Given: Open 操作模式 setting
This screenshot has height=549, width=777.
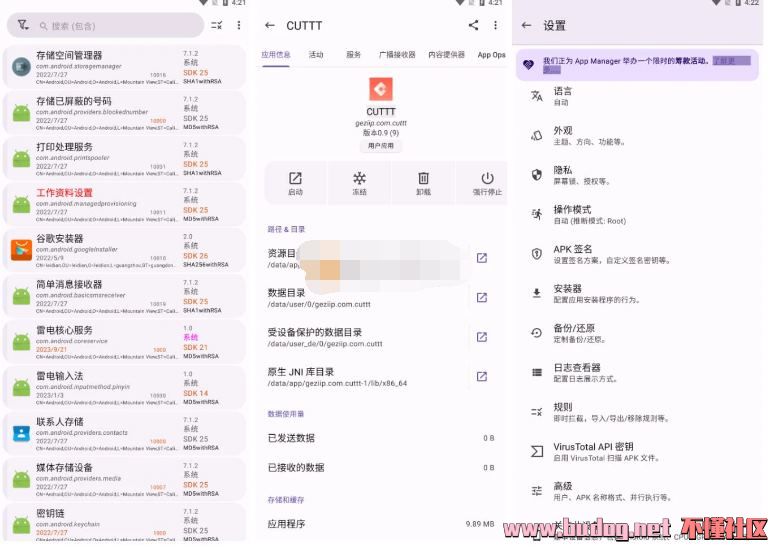Looking at the screenshot, I should point(638,215).
